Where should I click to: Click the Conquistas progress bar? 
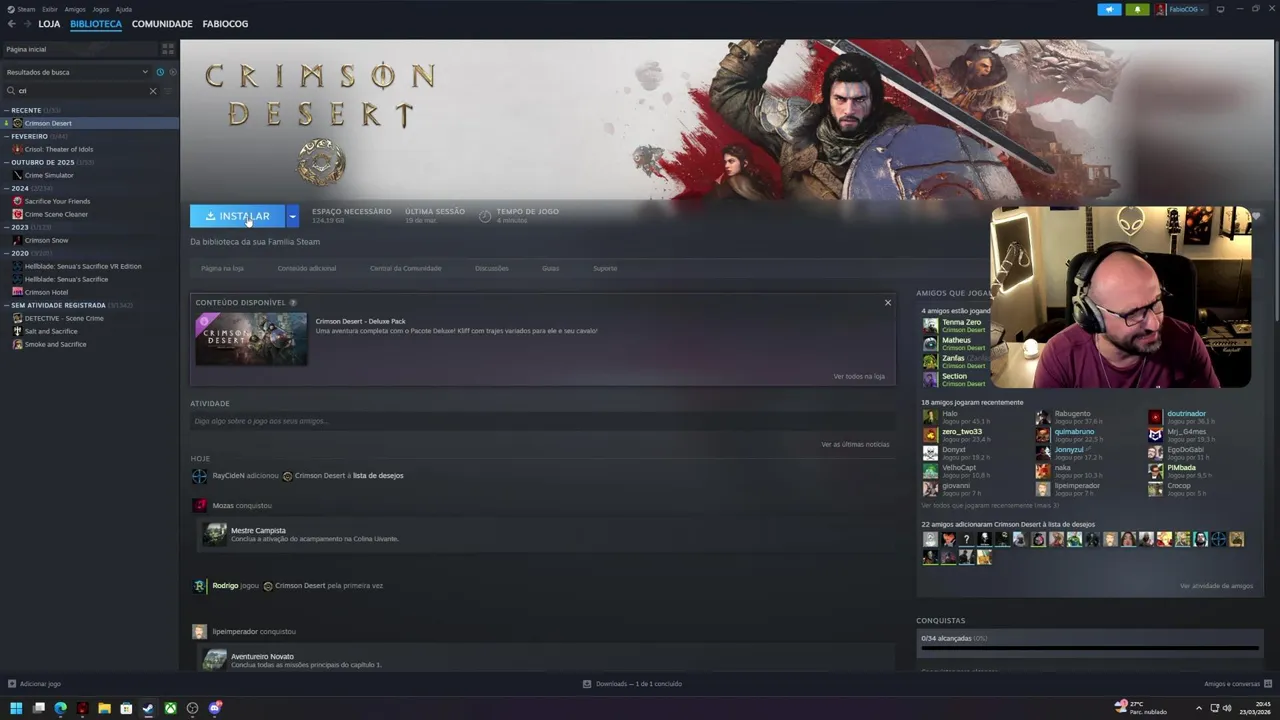pyautogui.click(x=1088, y=648)
